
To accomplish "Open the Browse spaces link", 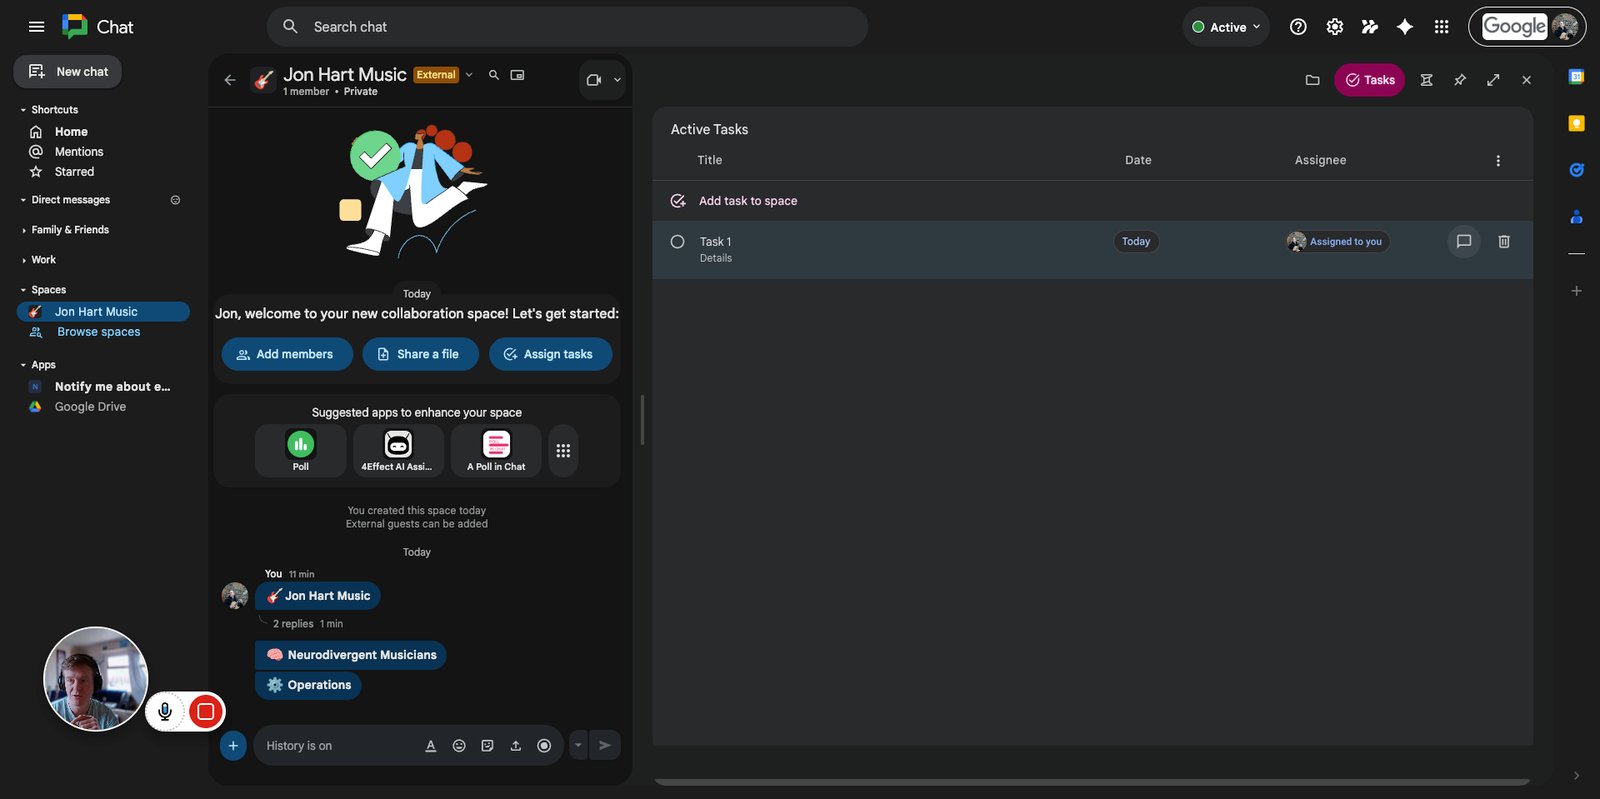I will point(98,332).
